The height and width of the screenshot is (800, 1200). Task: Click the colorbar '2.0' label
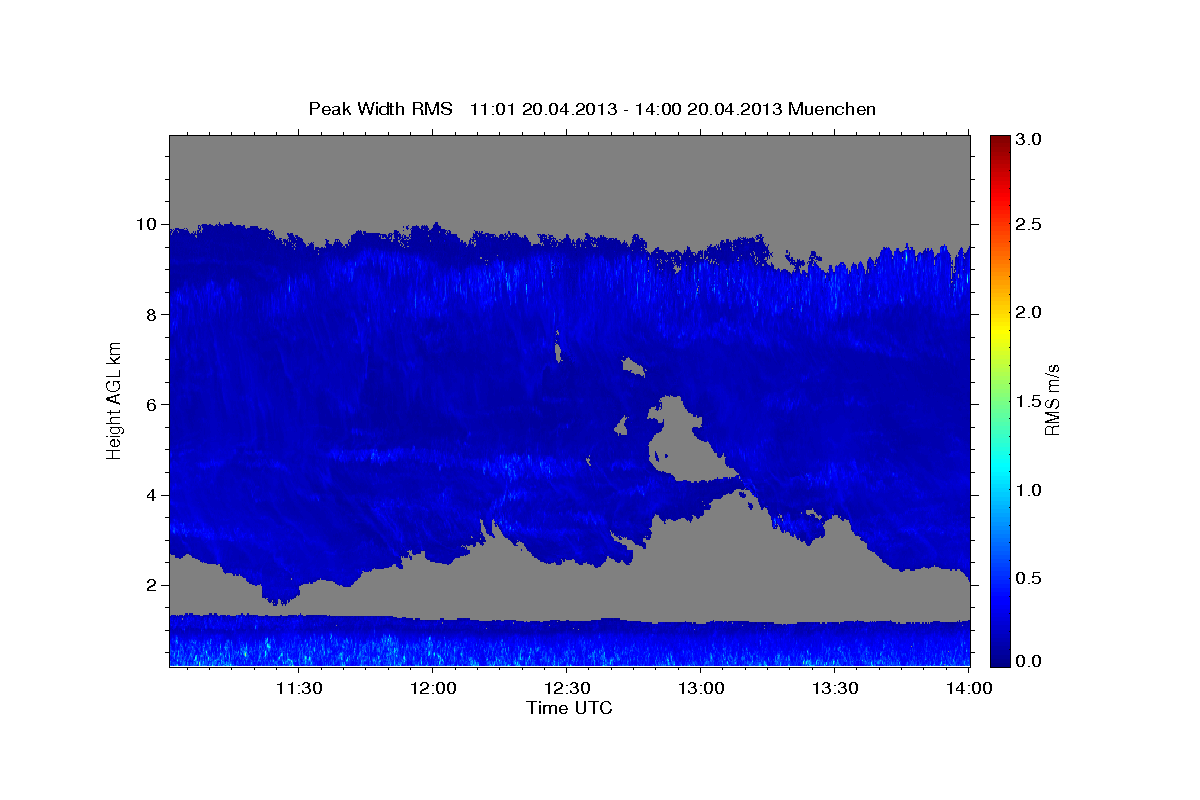point(1030,312)
